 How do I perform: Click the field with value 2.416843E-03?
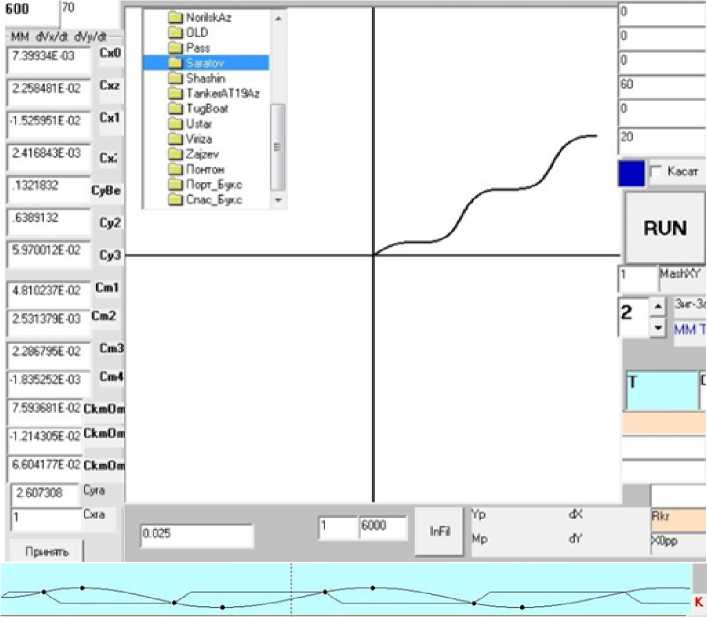click(x=49, y=158)
